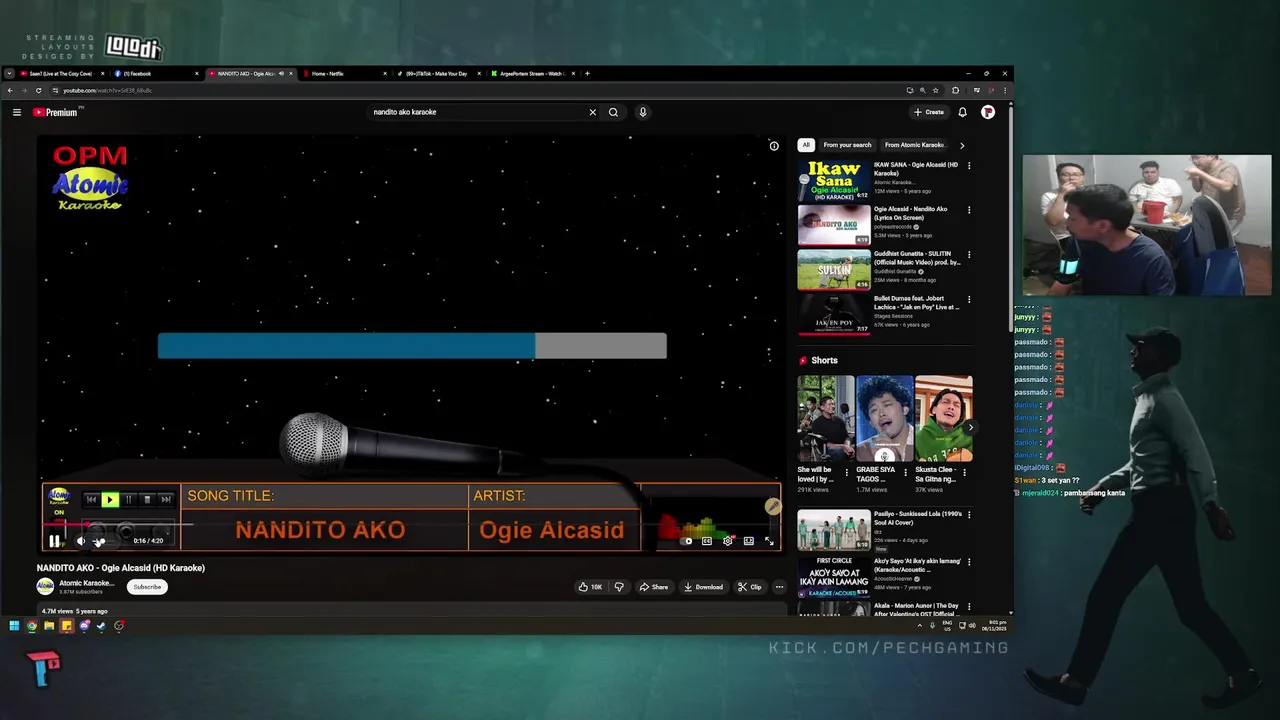Open the 'GRABE SIYA TAGOS' short
Screen dimensions: 1280x720
coord(885,419)
